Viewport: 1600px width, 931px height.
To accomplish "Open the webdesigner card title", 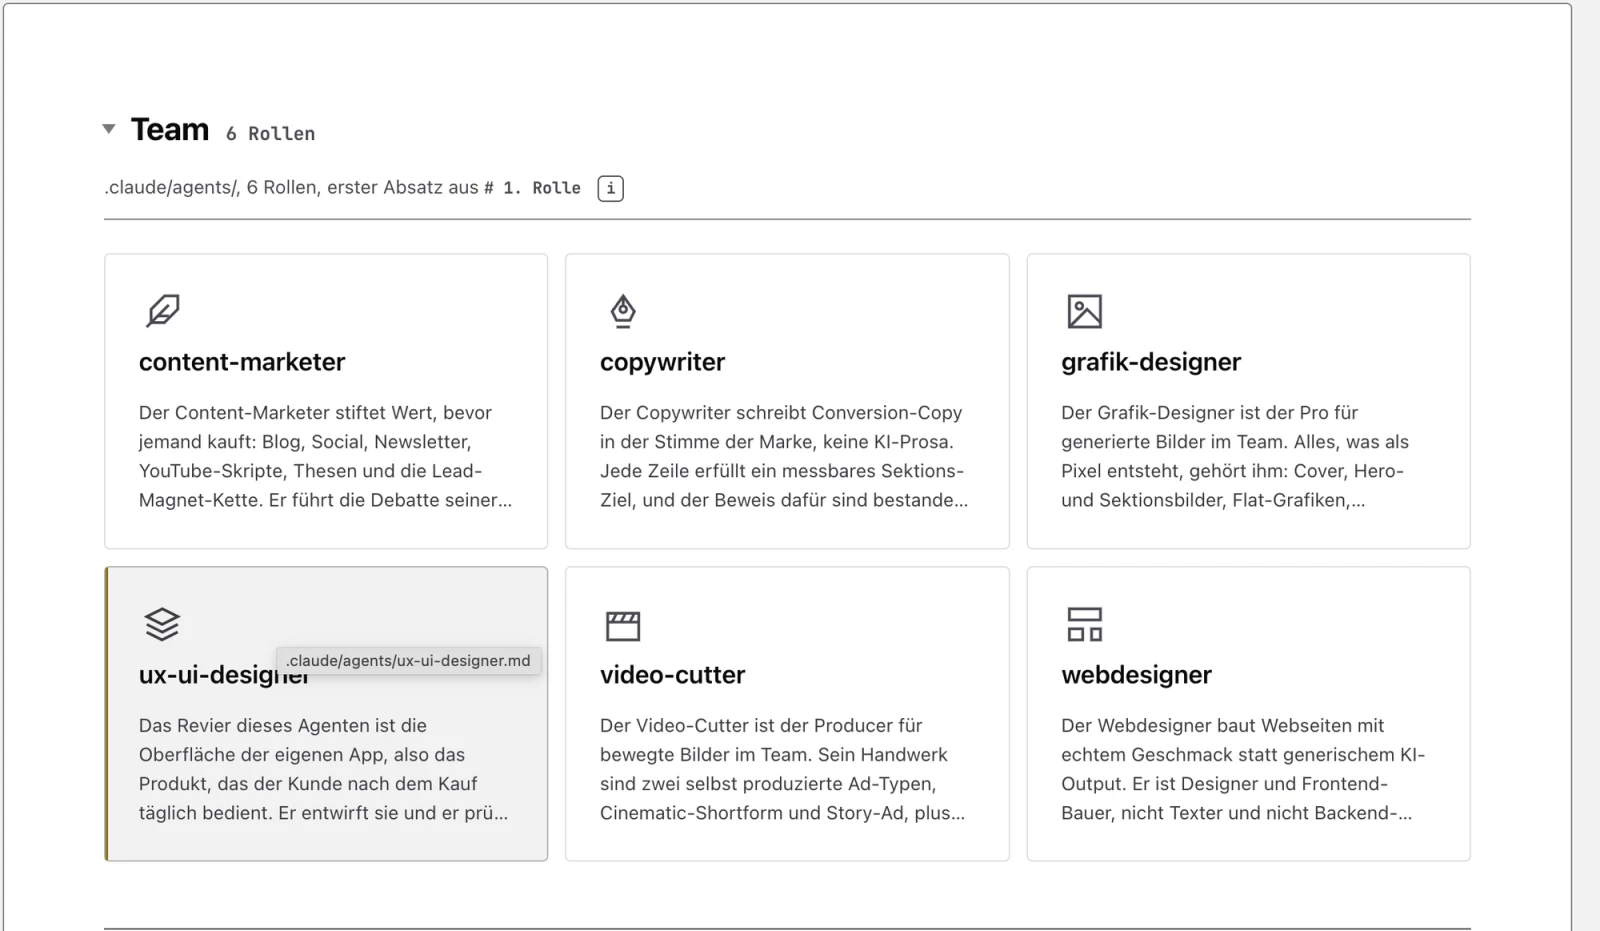I will tap(1136, 675).
